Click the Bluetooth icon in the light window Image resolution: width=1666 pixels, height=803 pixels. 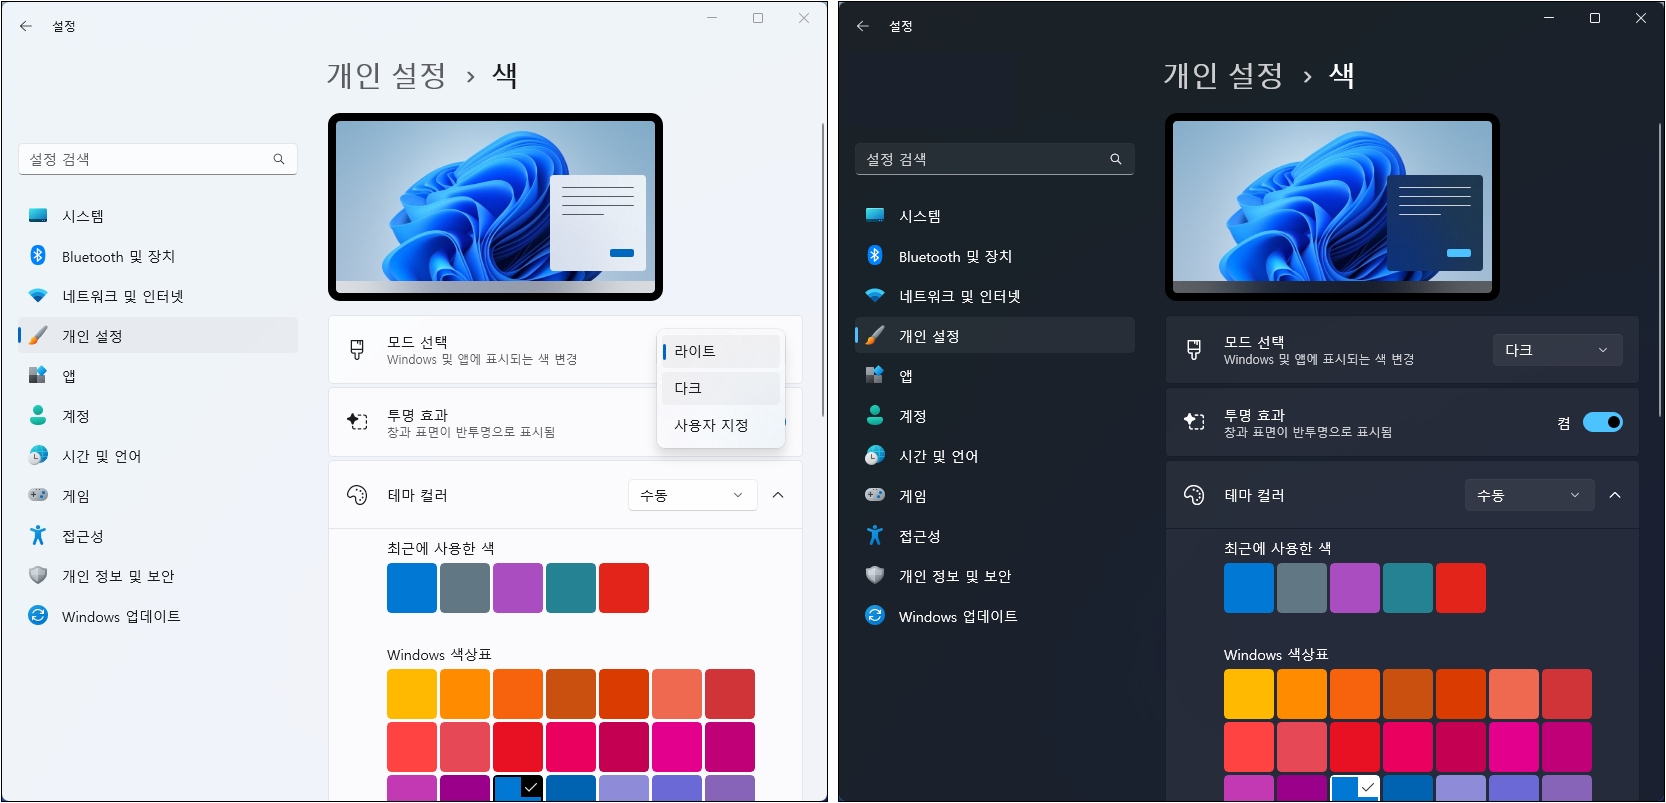[x=38, y=255]
